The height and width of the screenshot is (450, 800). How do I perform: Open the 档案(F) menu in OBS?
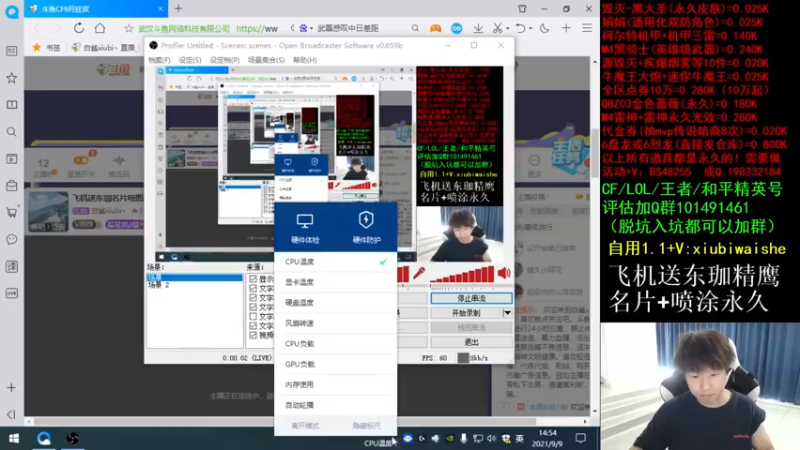(x=159, y=60)
